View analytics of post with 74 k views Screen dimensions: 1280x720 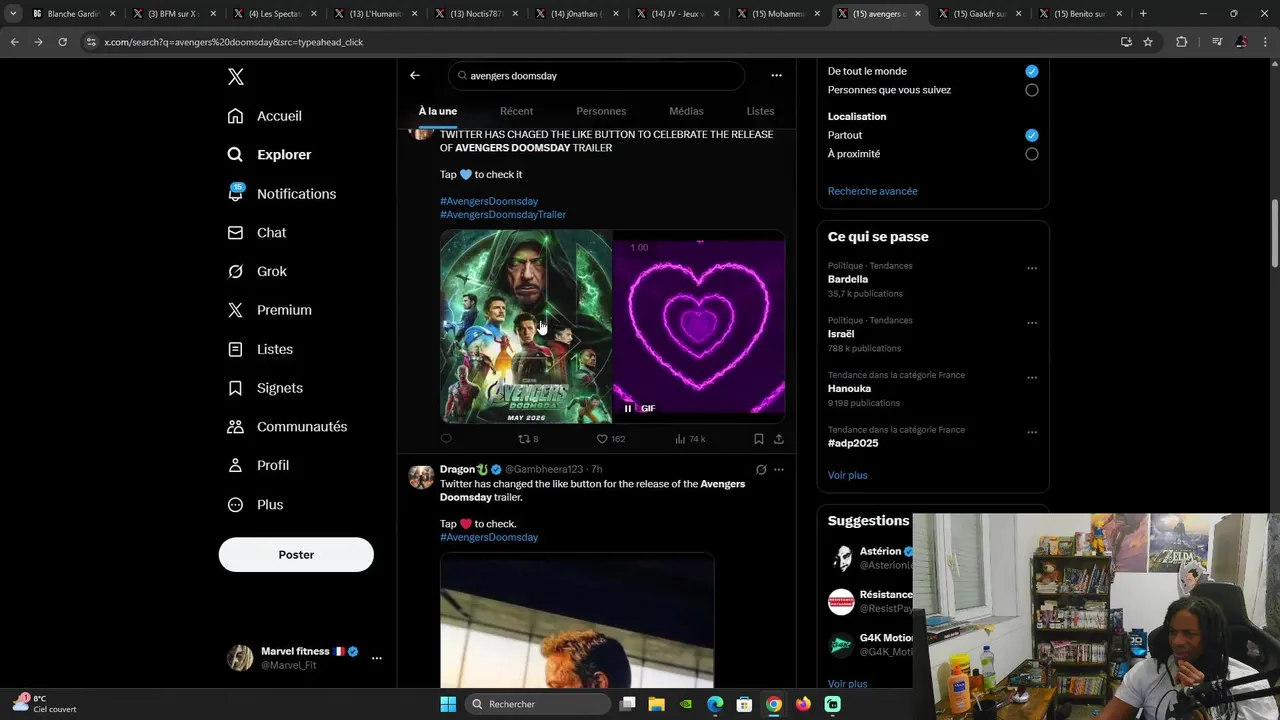pos(690,439)
